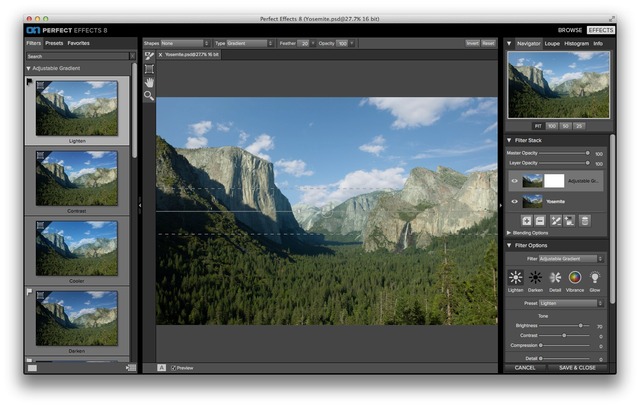
Task: Open the Shapes dropdown
Action: [x=185, y=43]
